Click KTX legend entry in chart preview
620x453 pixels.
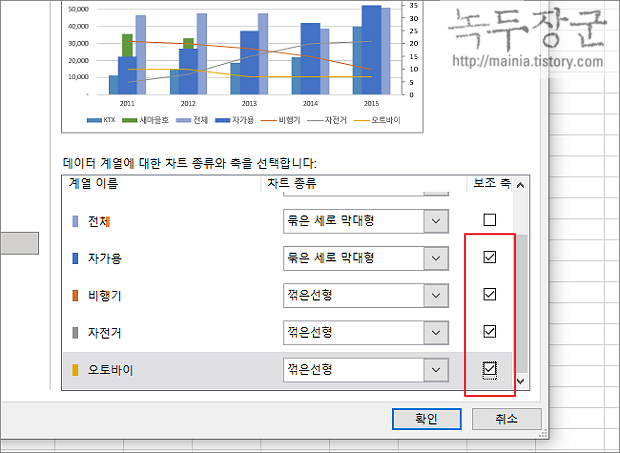101,120
